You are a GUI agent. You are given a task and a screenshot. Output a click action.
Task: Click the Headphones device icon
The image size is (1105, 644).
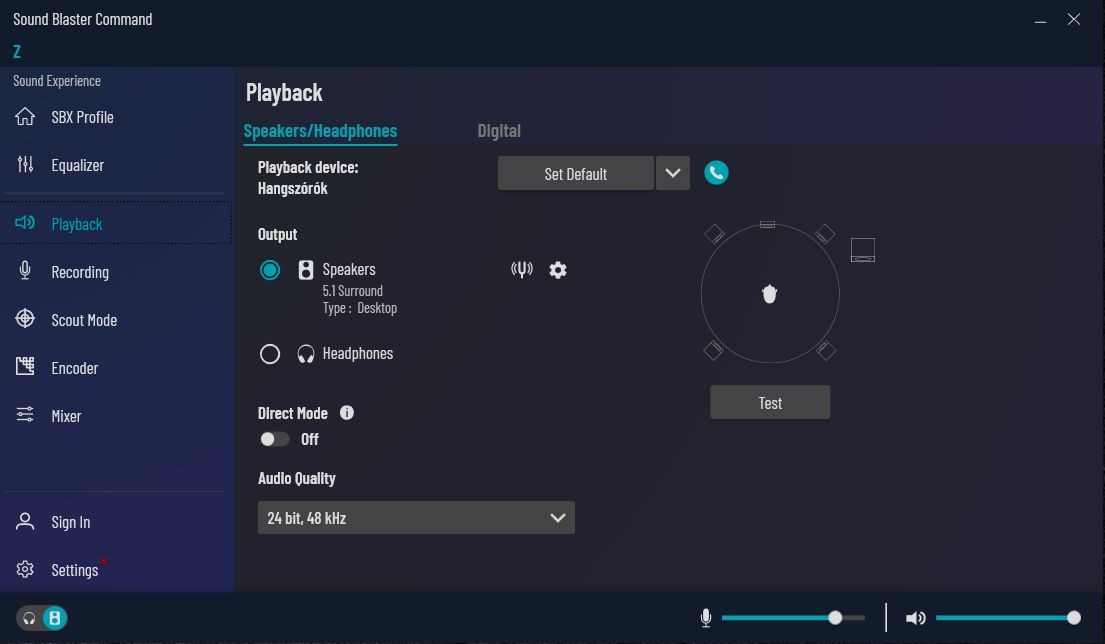coord(306,354)
